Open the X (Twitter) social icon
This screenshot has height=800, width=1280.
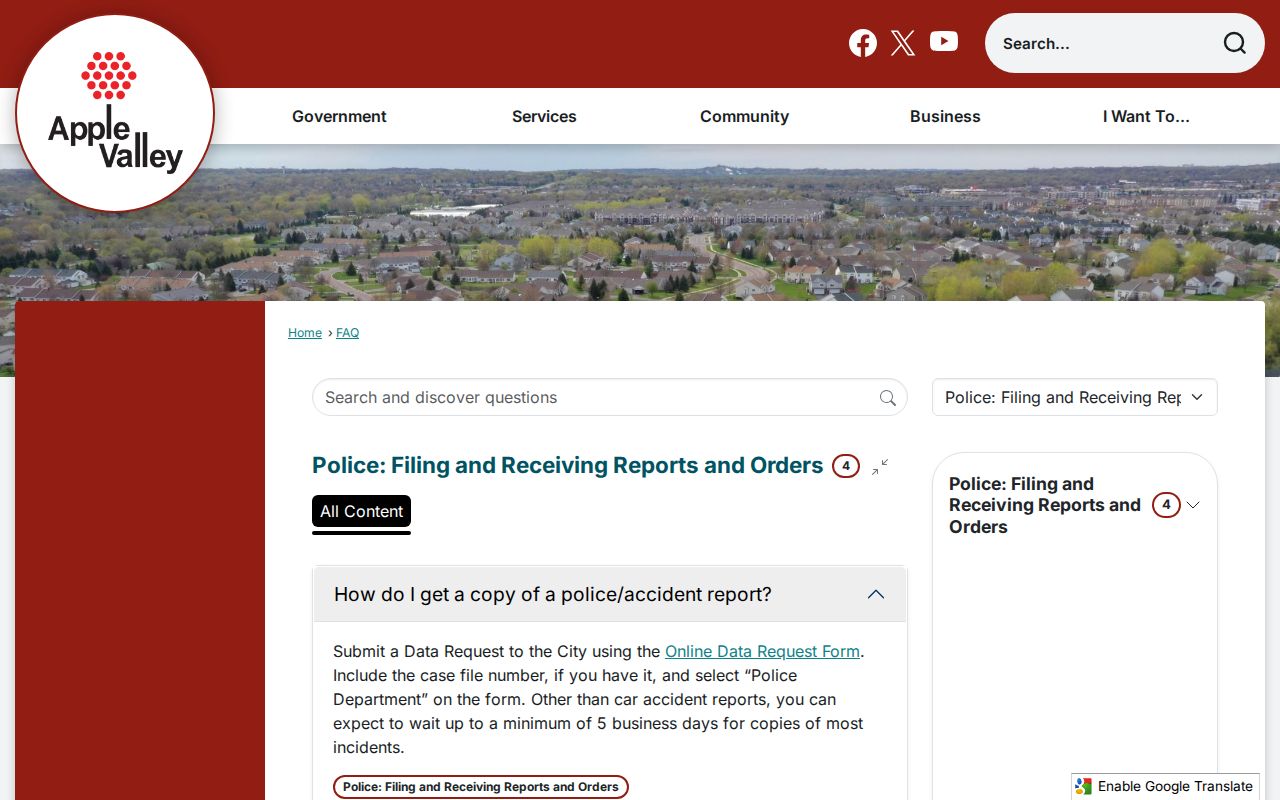coord(903,43)
